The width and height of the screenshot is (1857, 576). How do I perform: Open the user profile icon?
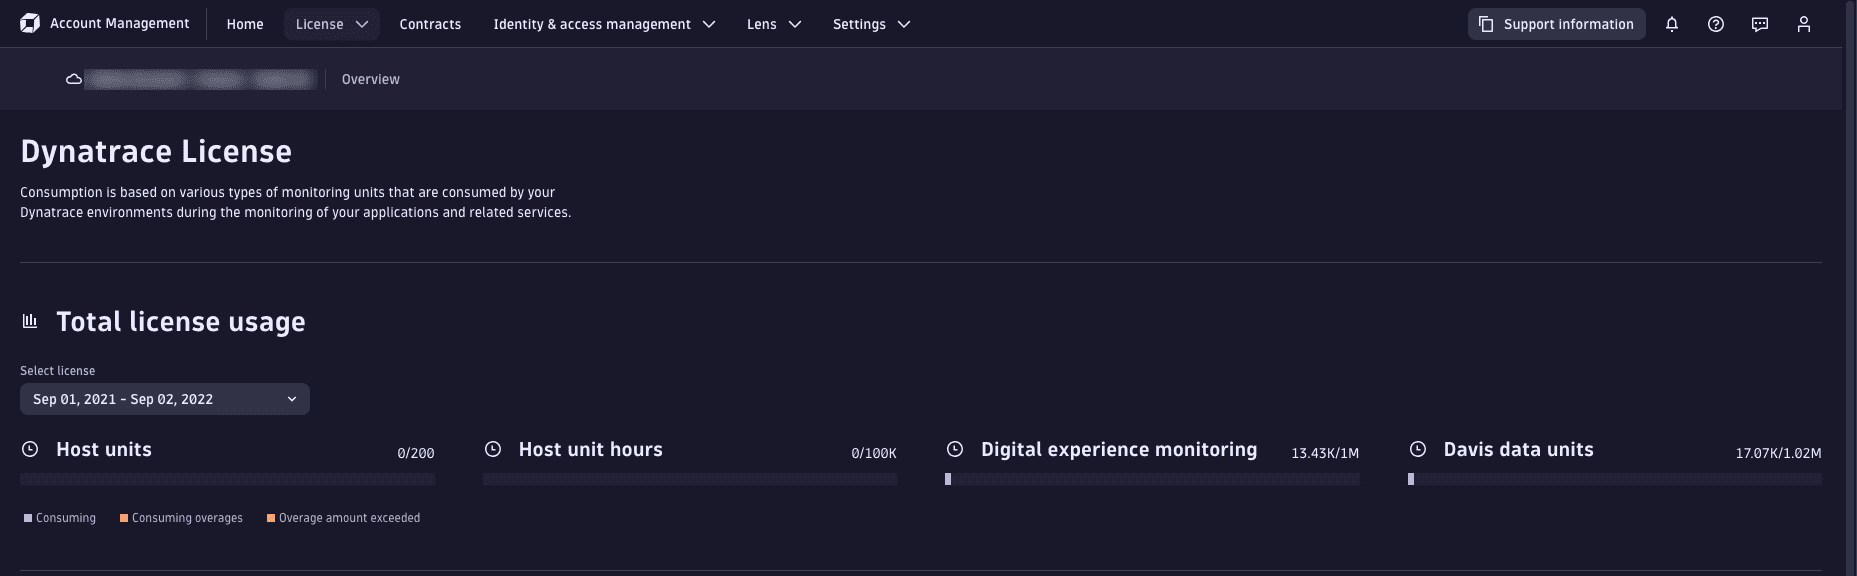point(1804,24)
